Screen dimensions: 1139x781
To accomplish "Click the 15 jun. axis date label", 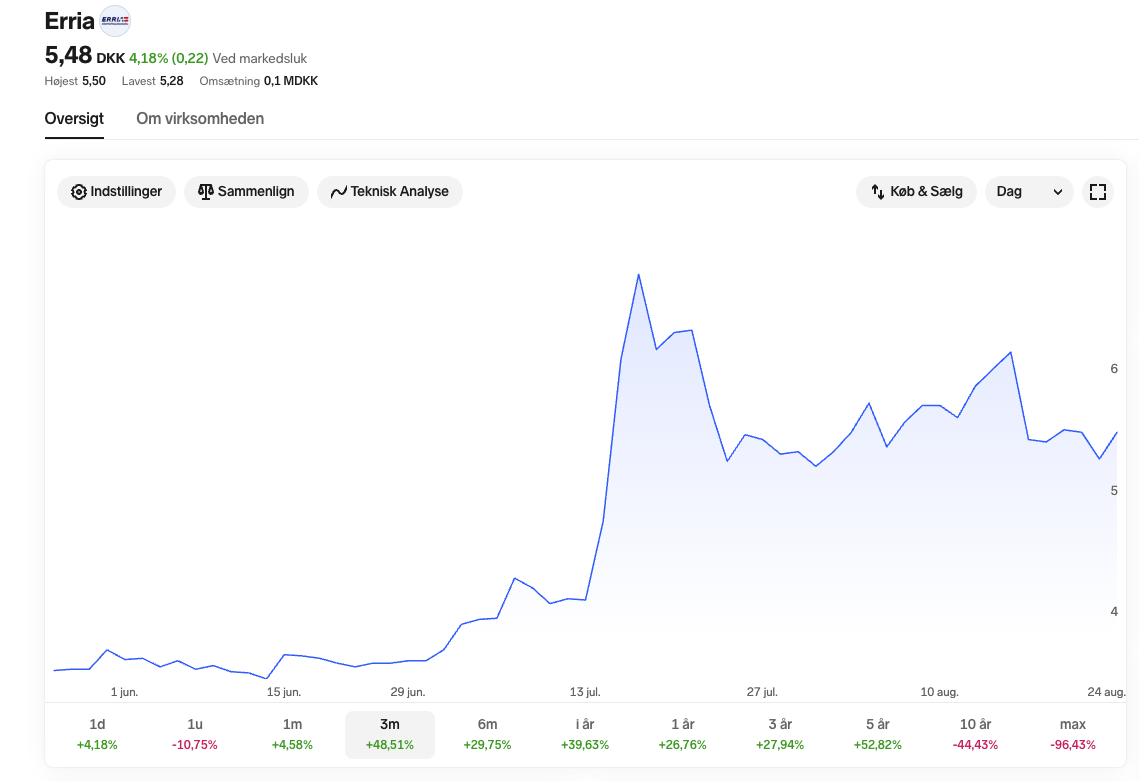I will pyautogui.click(x=283, y=692).
